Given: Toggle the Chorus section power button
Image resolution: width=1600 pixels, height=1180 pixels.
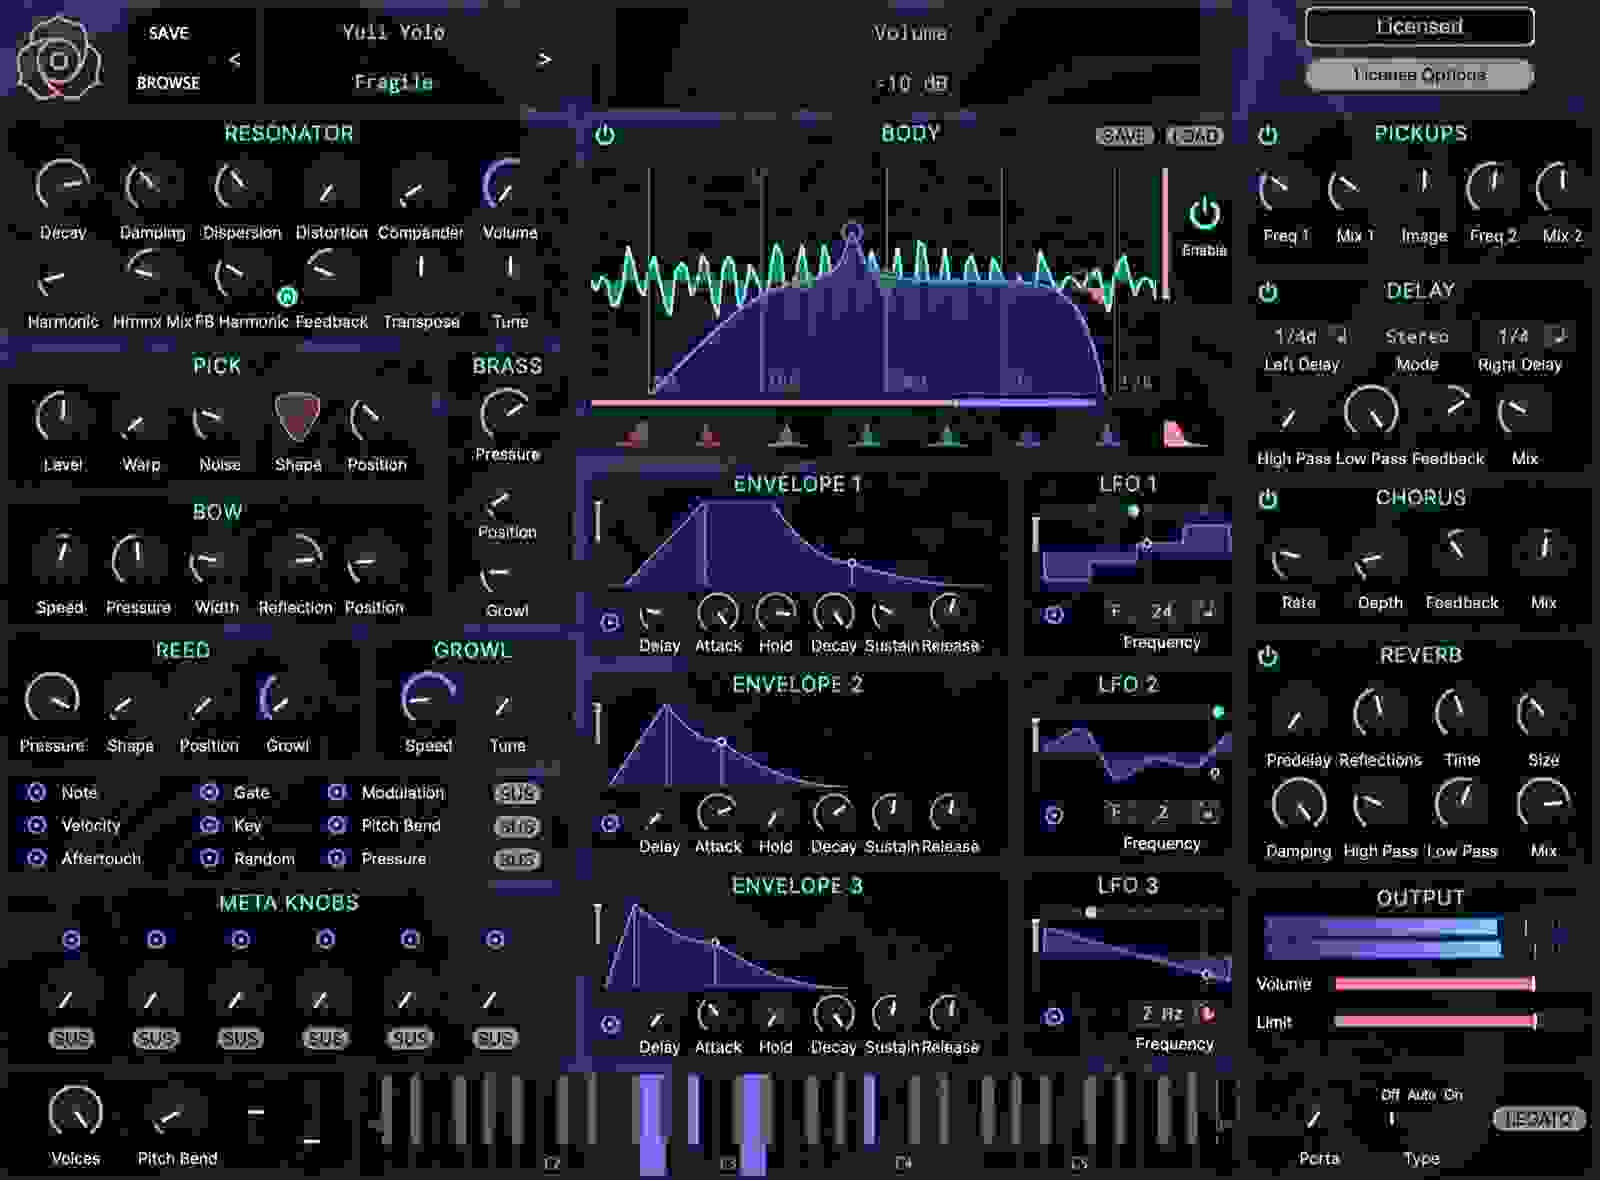Looking at the screenshot, I should tap(1270, 498).
